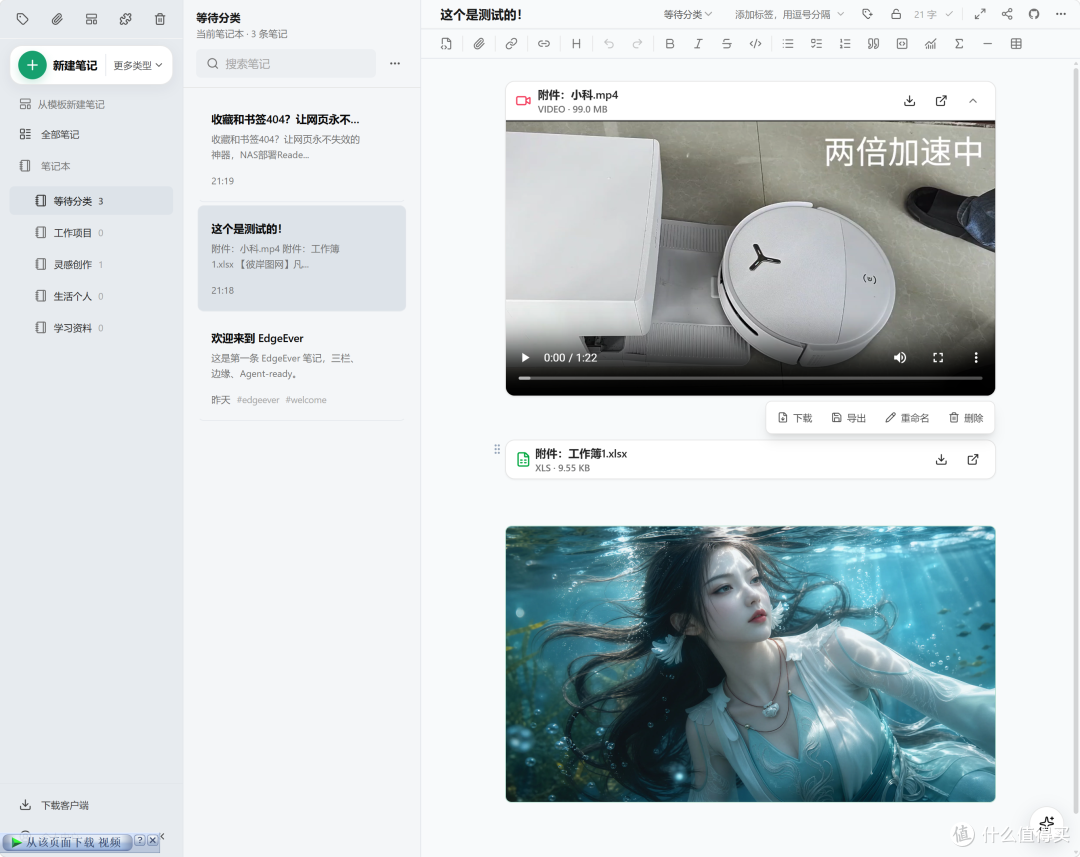Apply Italic formatting from the editor toolbar
Image resolution: width=1080 pixels, height=857 pixels.
click(698, 44)
